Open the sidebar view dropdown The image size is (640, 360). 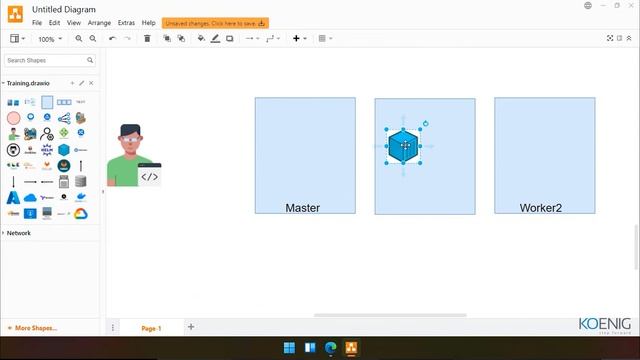17,38
